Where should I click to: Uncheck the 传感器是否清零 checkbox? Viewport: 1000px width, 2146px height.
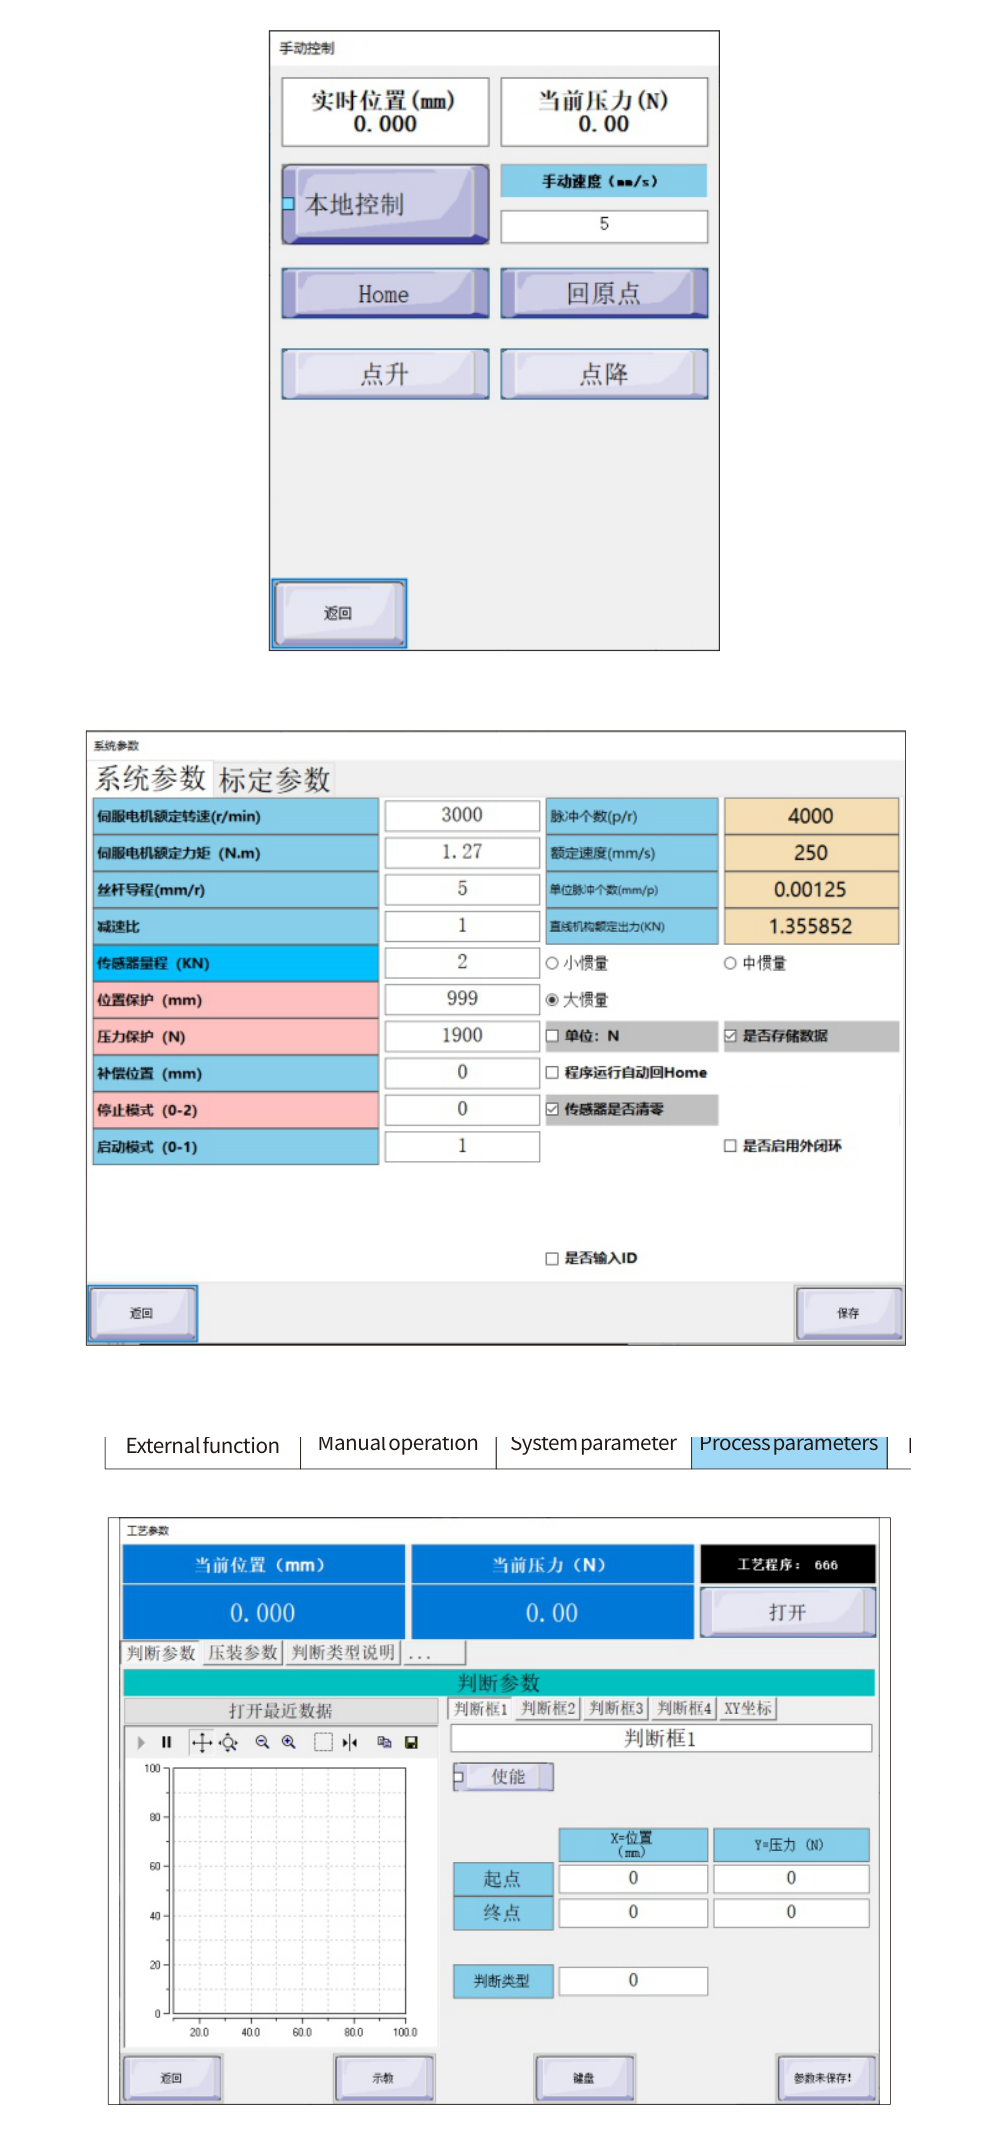(x=552, y=1109)
